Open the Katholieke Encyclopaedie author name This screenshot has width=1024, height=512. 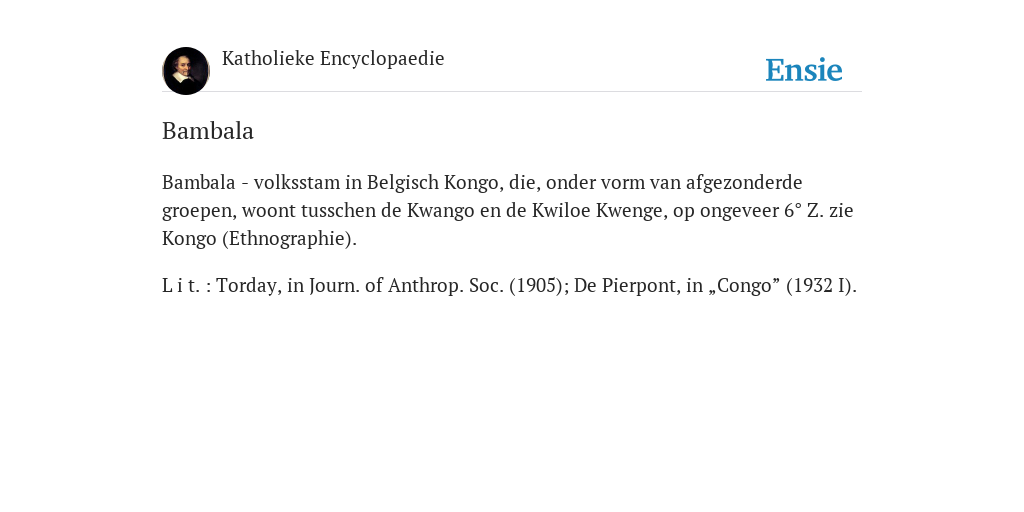click(333, 59)
